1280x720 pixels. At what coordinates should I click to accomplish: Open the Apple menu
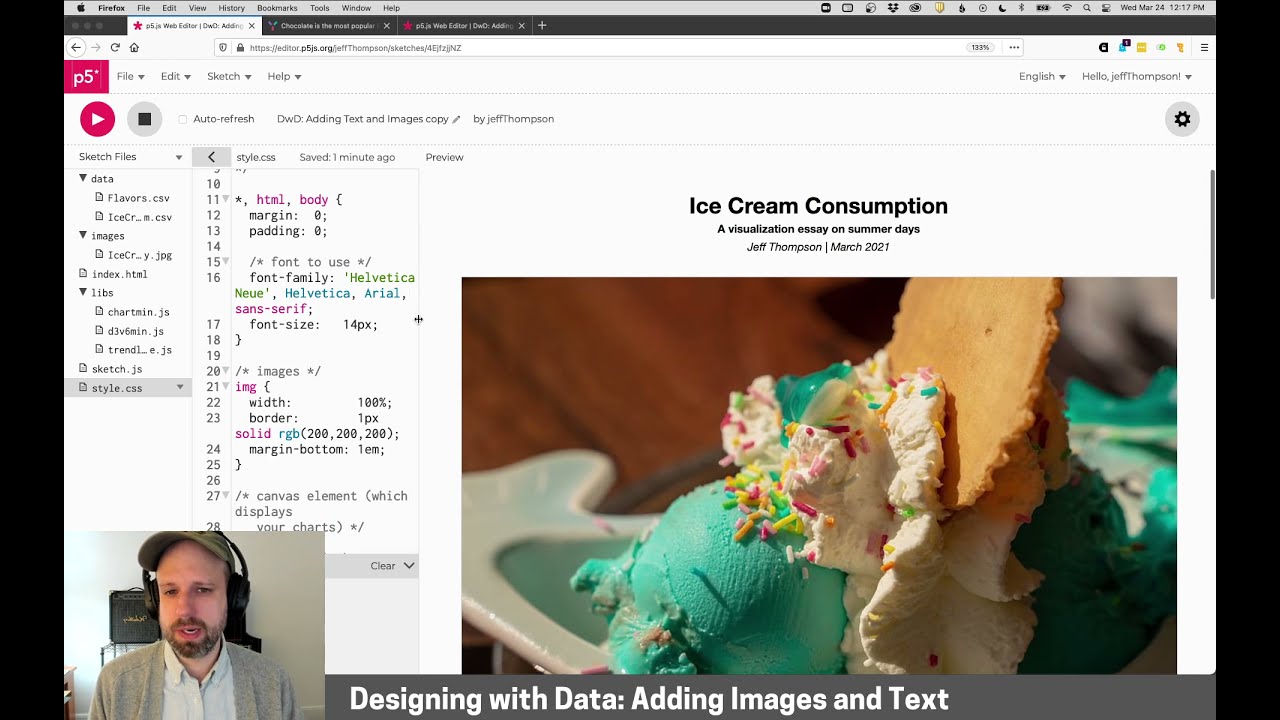tap(81, 8)
